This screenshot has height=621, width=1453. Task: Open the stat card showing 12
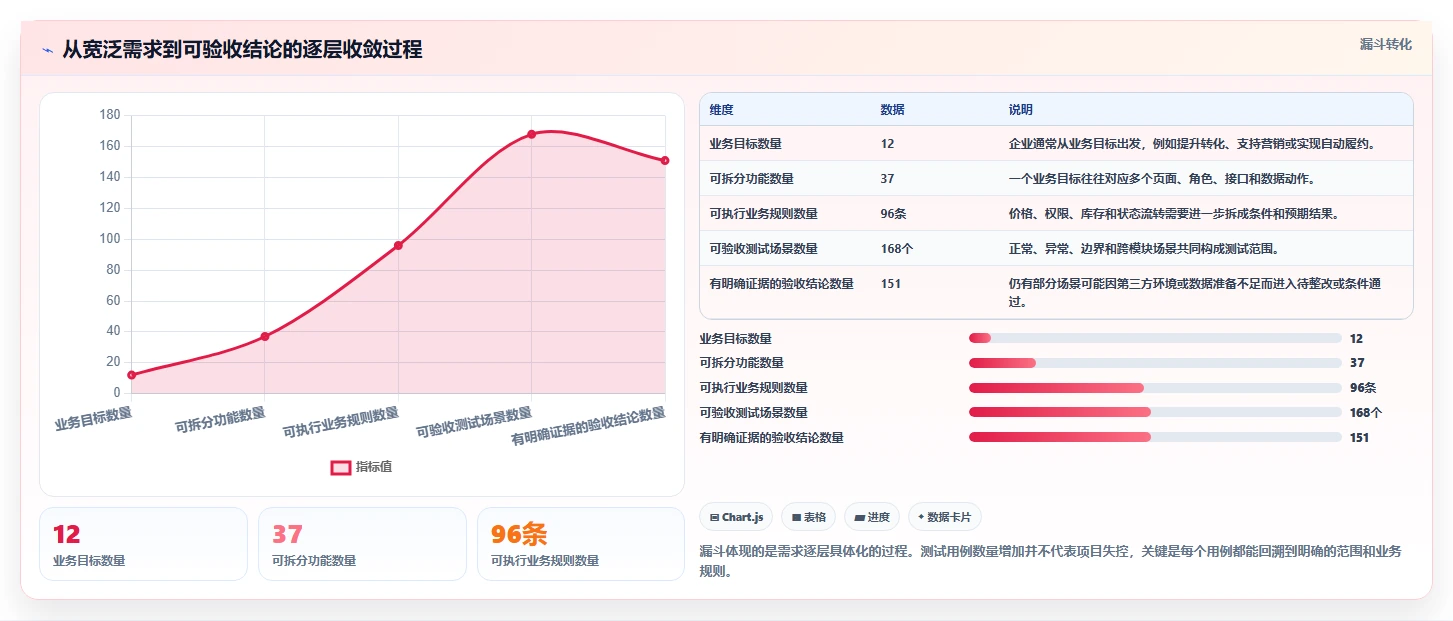click(143, 544)
